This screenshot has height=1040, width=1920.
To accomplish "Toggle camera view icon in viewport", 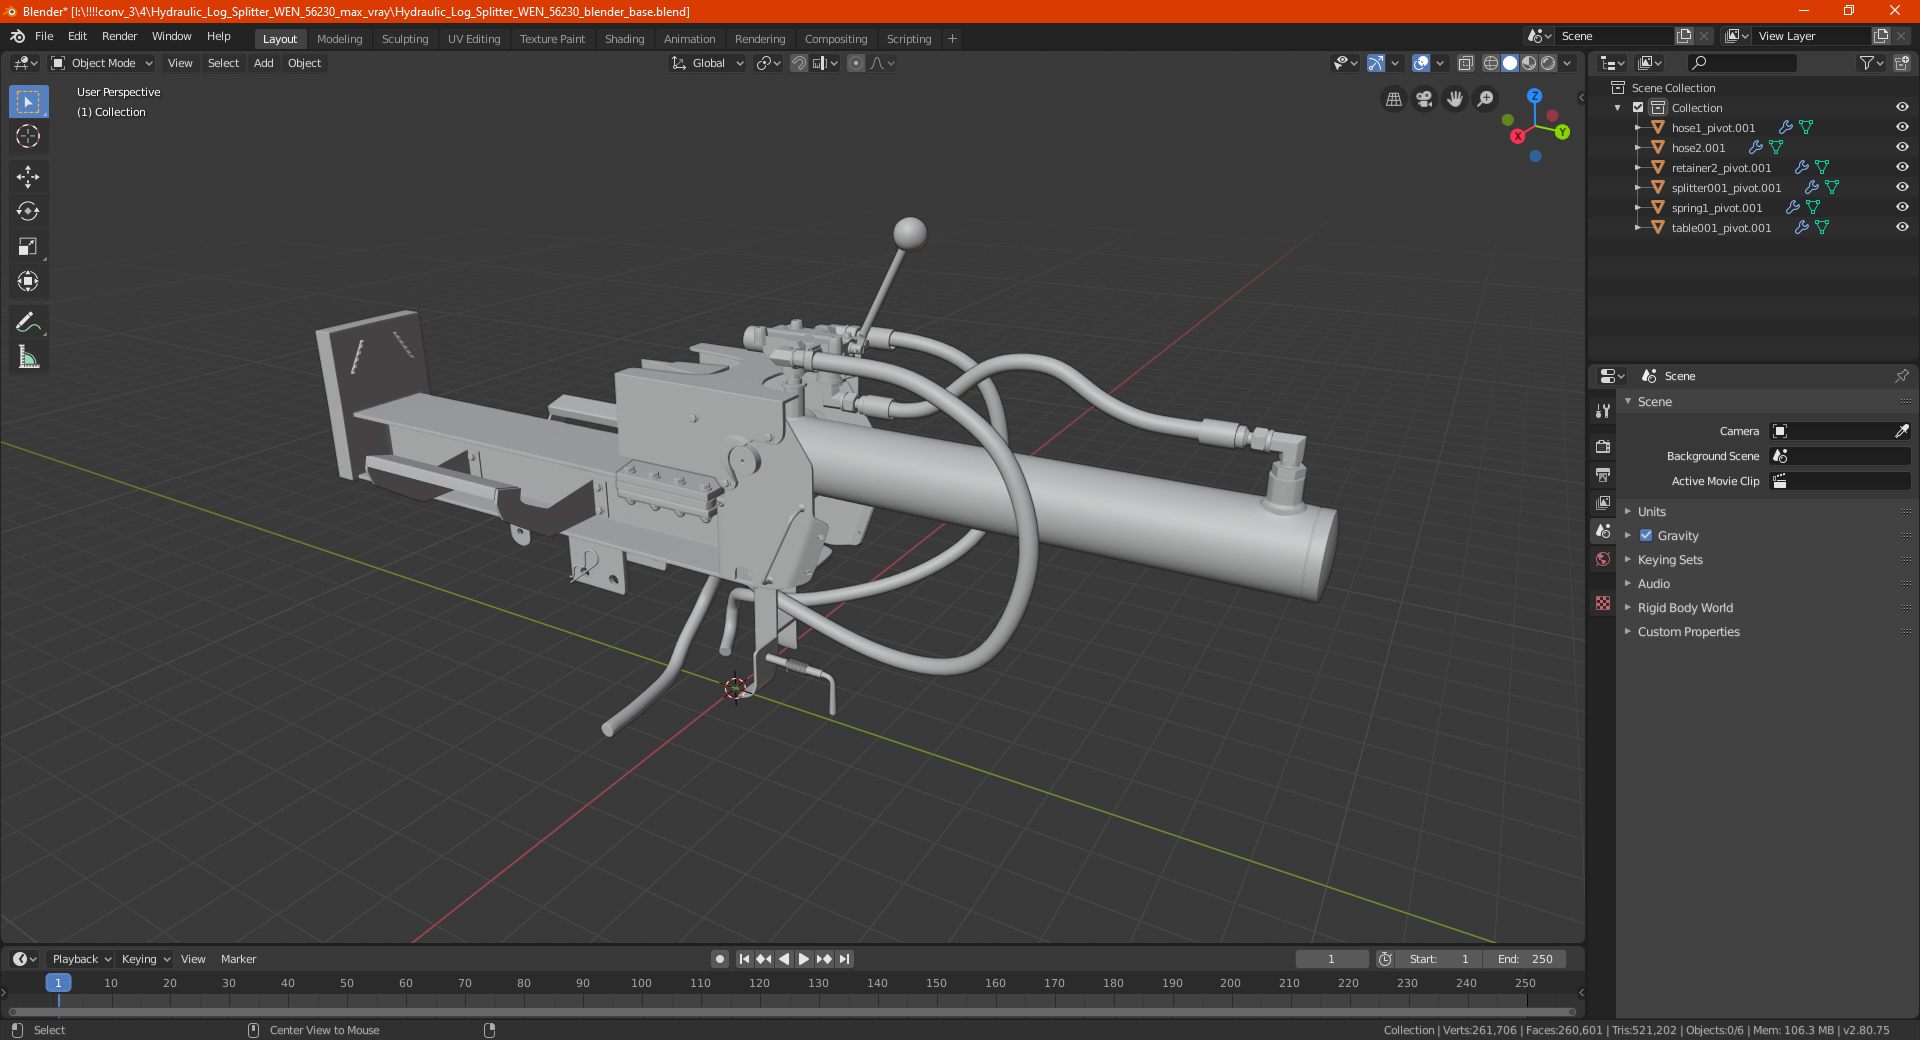I will coord(1424,99).
